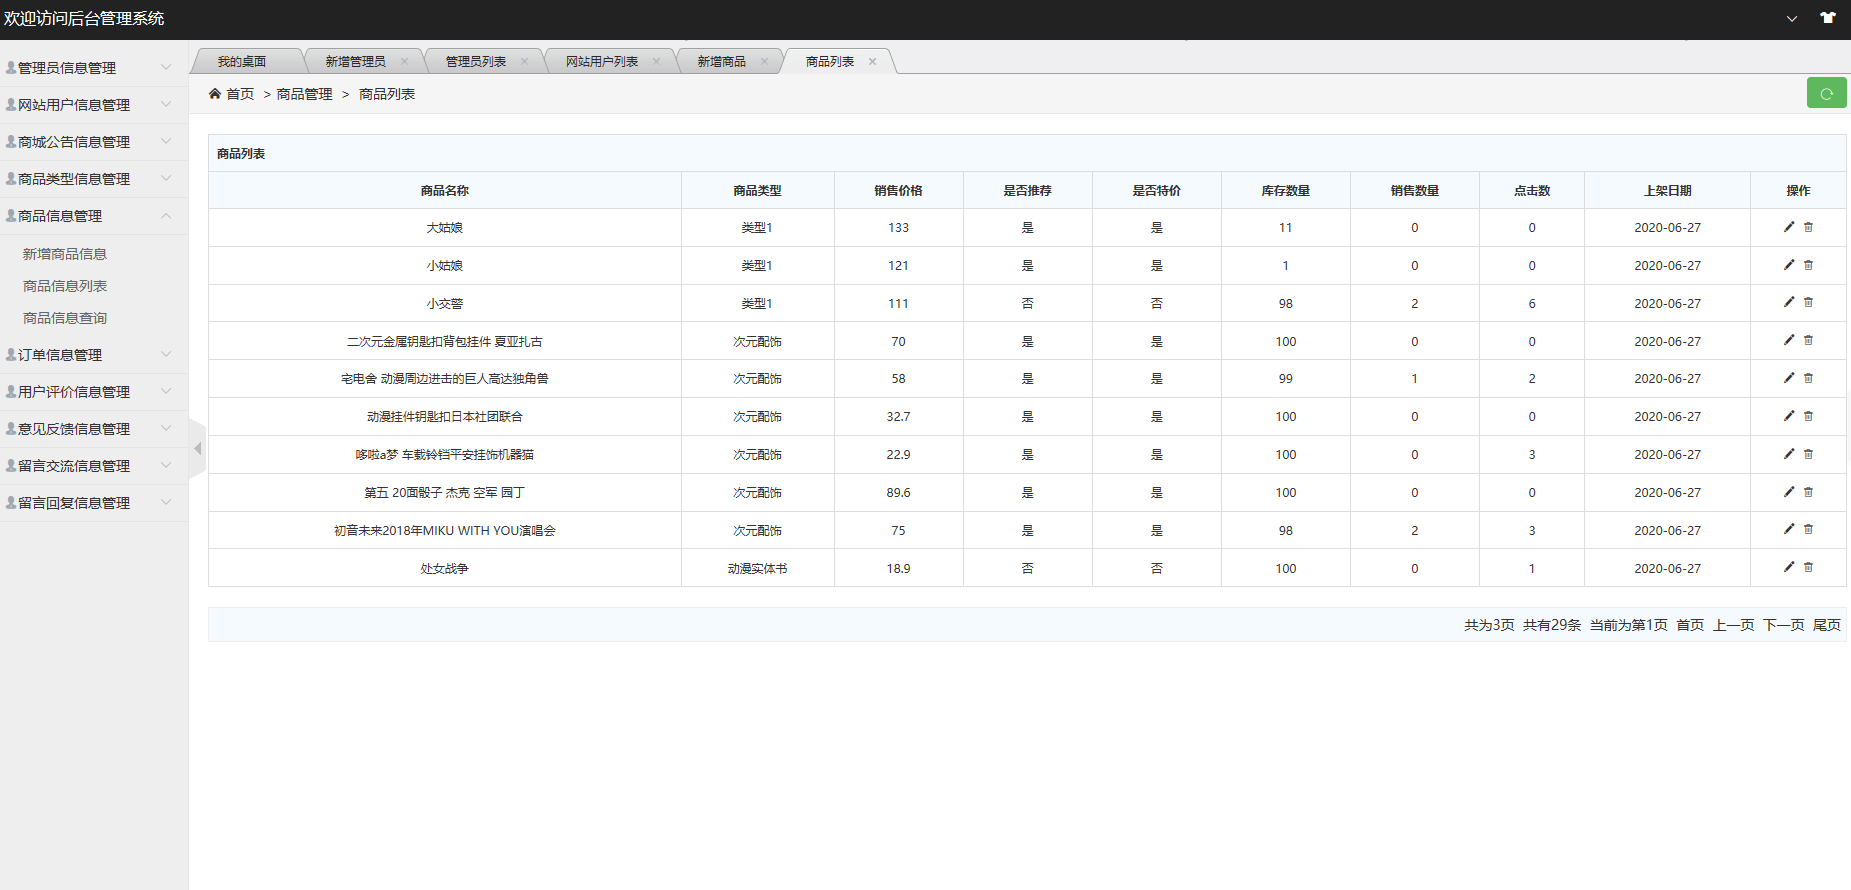Expand 管理员信息管理 menu
1851x890 pixels.
click(94, 68)
